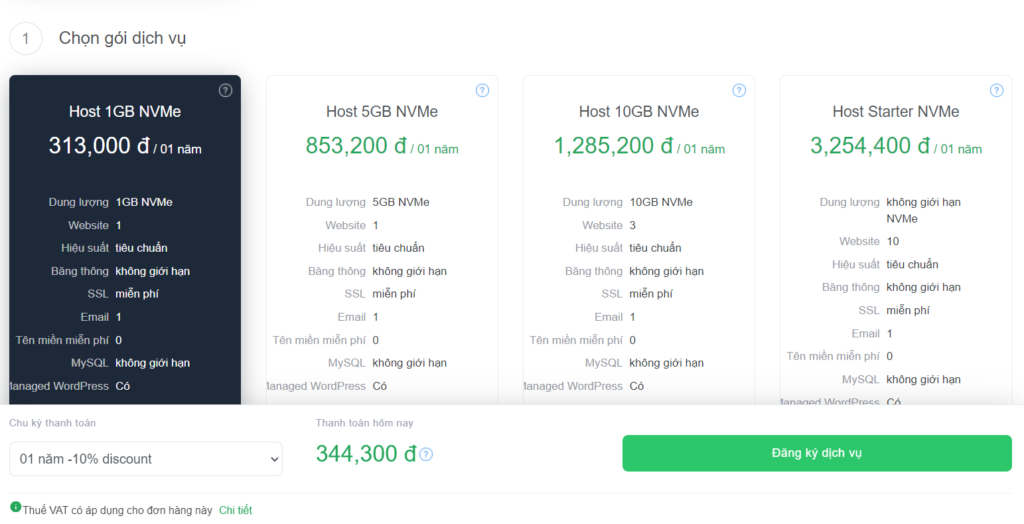The height and width of the screenshot is (524, 1024).
Task: Click 'MySQL' label in Host Starter card
Action: pos(861,380)
